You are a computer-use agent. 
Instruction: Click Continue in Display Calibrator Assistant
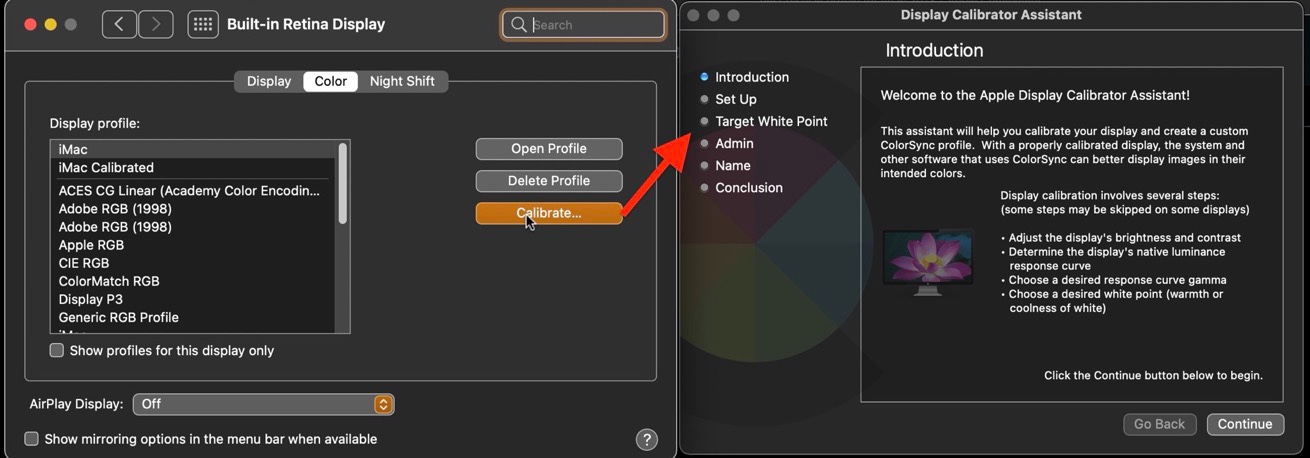tap(1245, 424)
